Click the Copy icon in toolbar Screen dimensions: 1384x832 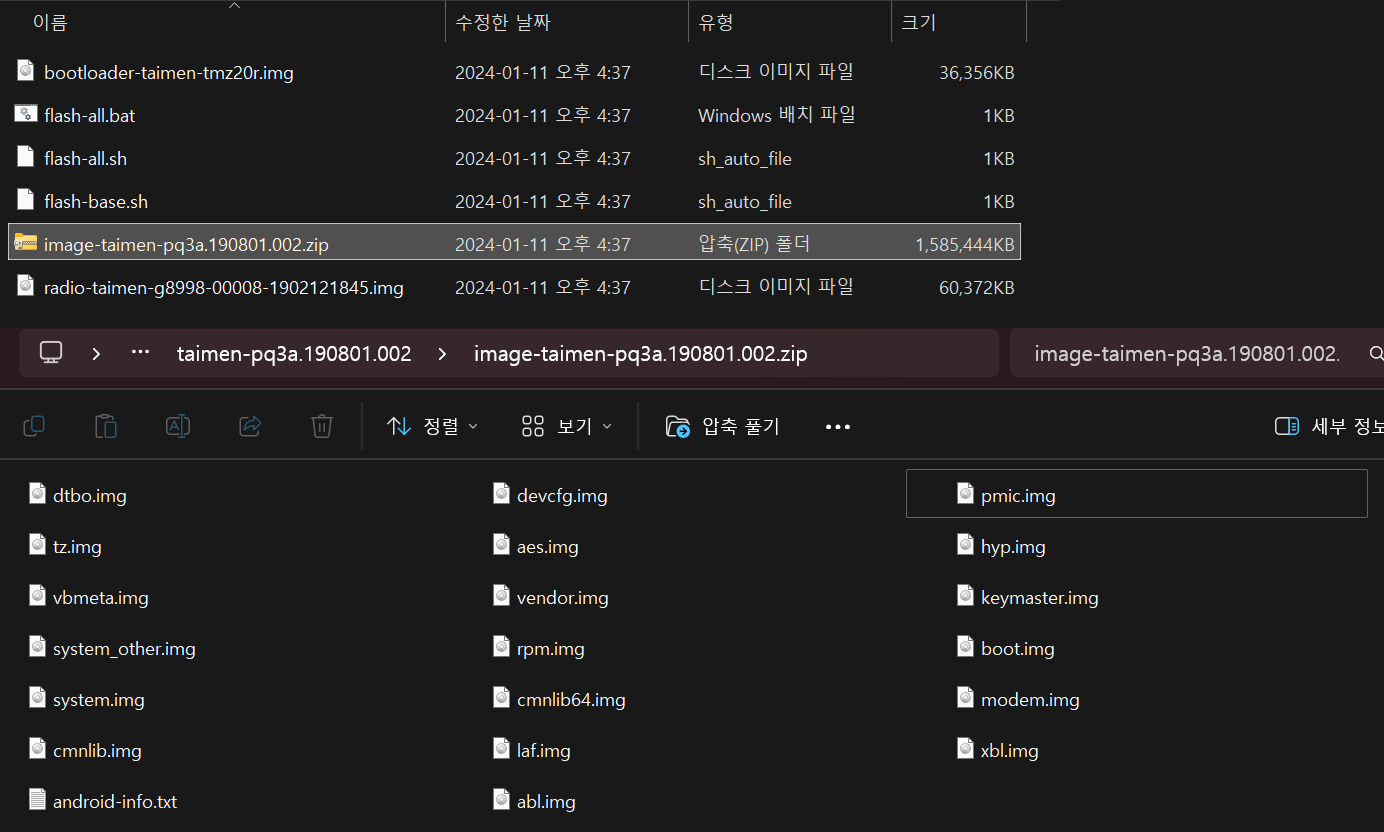pos(34,426)
